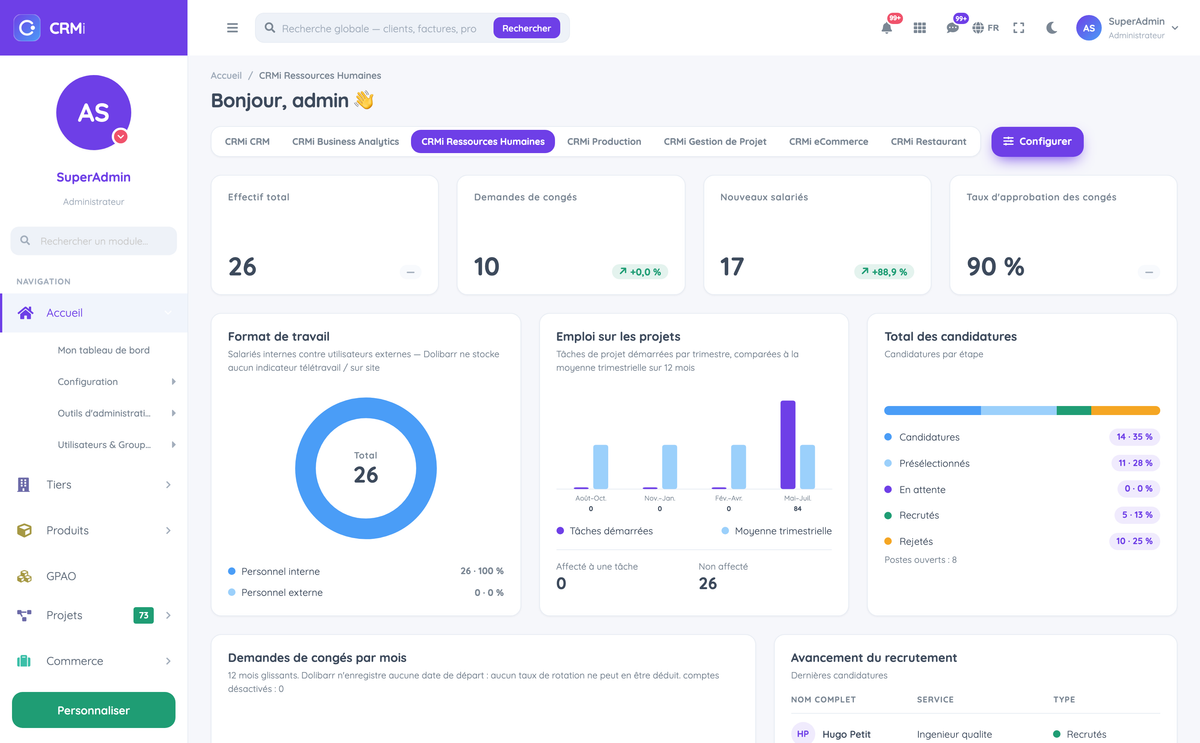Screen dimensions: 1200x743
Task: Click the Tiers building icon
Action: (24, 484)
